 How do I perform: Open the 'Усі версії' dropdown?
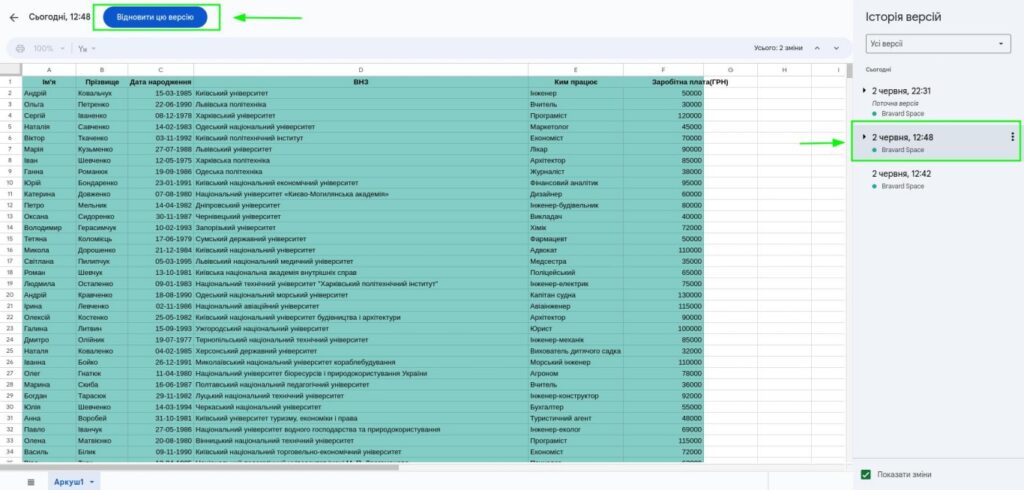point(938,44)
